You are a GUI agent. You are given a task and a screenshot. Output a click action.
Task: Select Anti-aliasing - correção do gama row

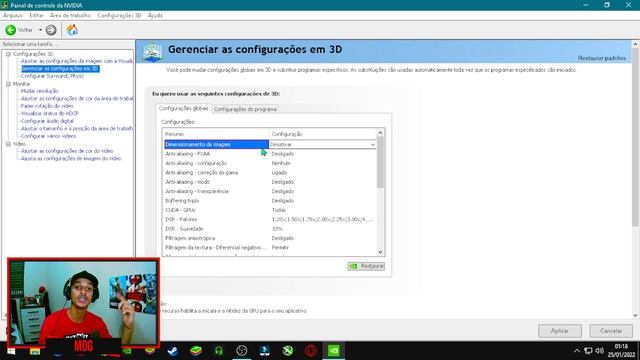(x=270, y=173)
